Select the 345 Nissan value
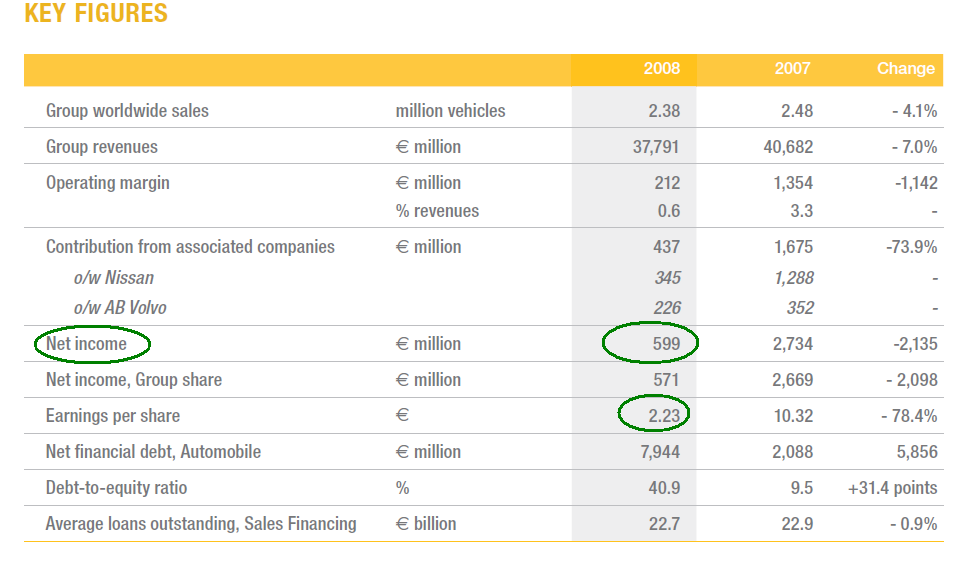The height and width of the screenshot is (567, 962). coord(668,277)
